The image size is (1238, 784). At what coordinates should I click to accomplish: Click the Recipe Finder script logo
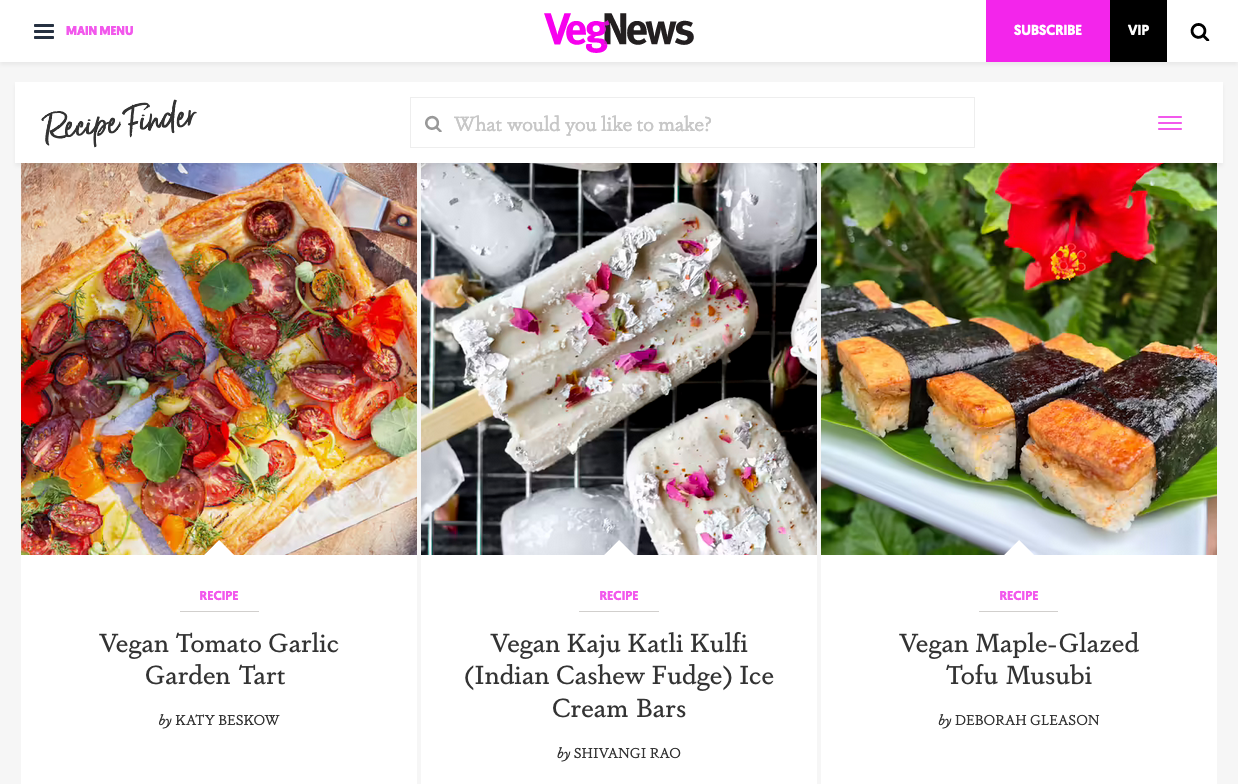[x=119, y=123]
